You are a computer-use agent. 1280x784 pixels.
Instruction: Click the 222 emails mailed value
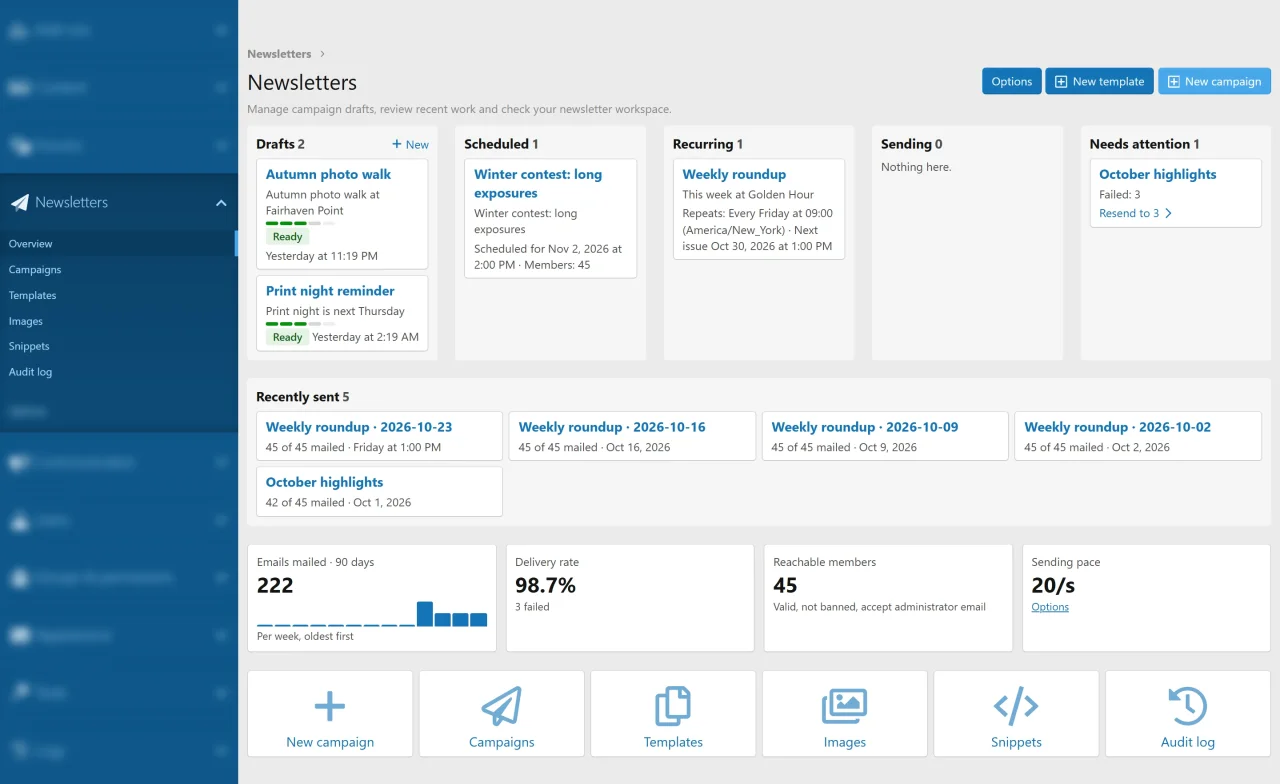click(275, 585)
